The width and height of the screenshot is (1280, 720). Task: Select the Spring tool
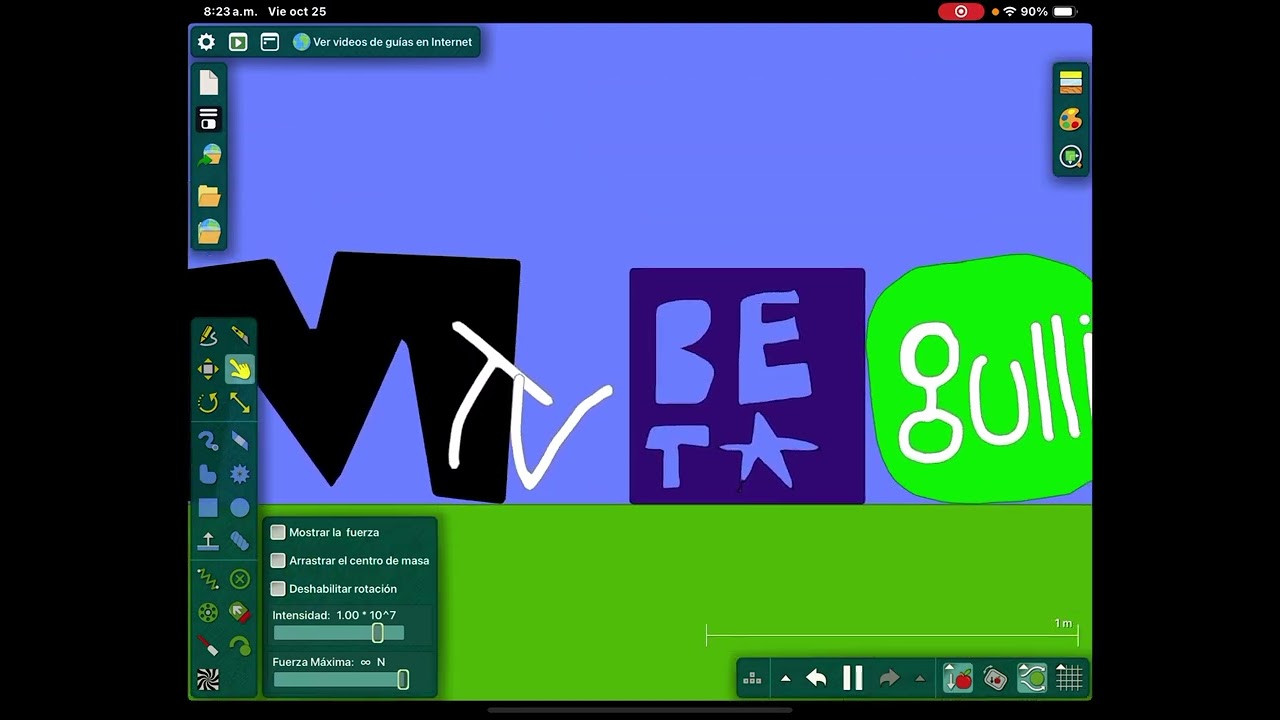(x=208, y=579)
